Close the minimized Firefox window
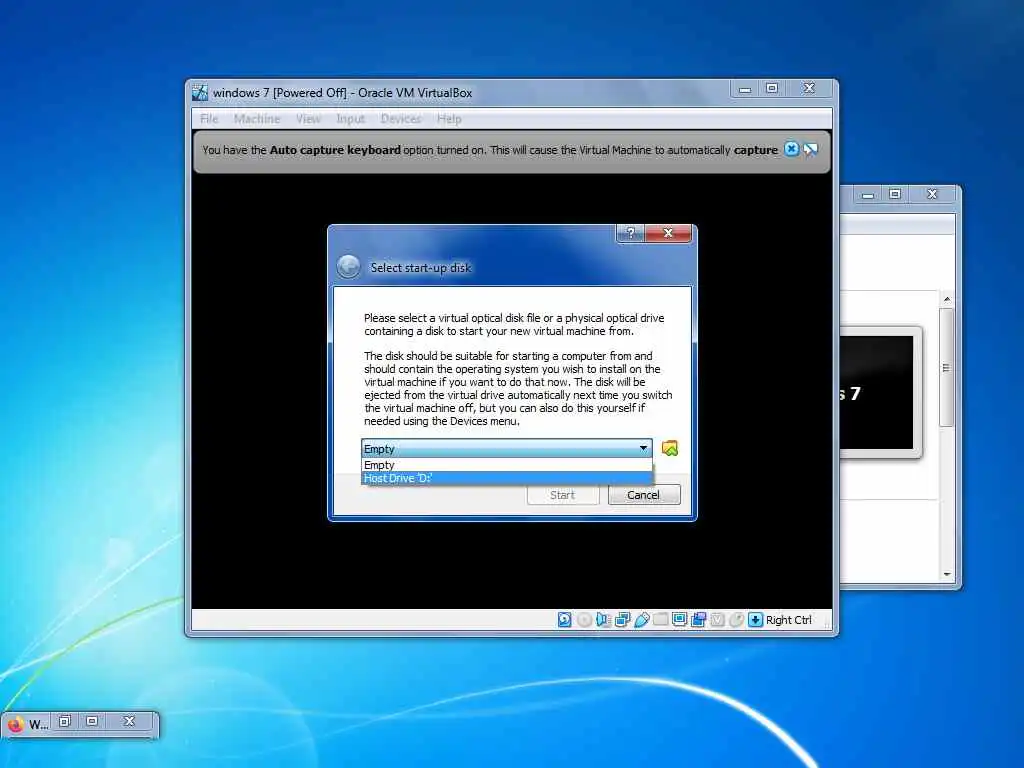This screenshot has height=768, width=1024. point(129,721)
